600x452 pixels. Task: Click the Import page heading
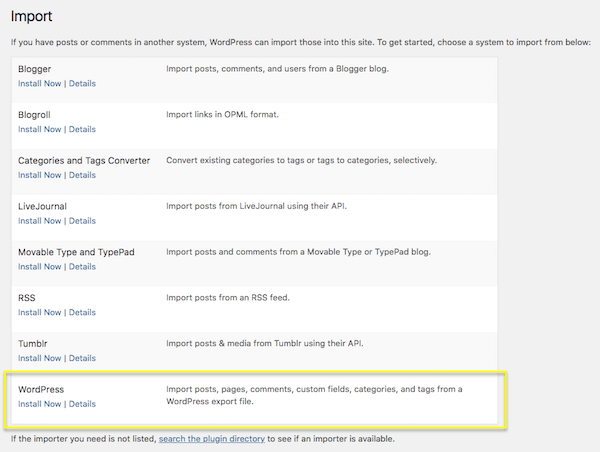pos(31,16)
